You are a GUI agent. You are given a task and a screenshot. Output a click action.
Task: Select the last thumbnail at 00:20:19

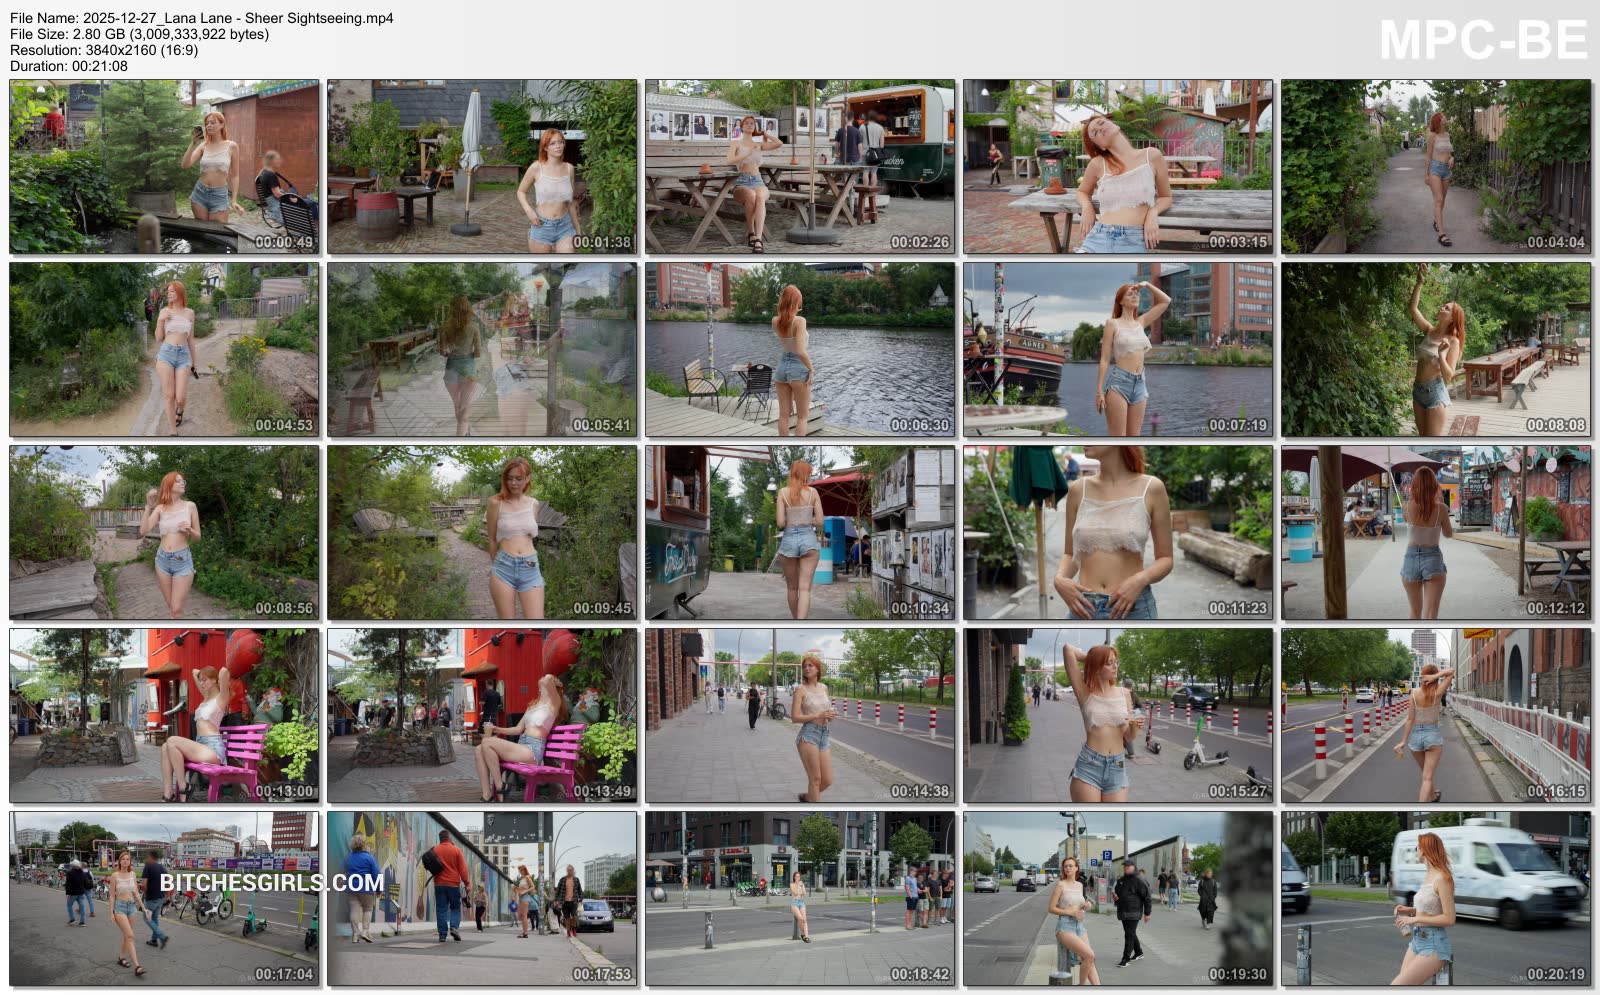coord(1436,899)
